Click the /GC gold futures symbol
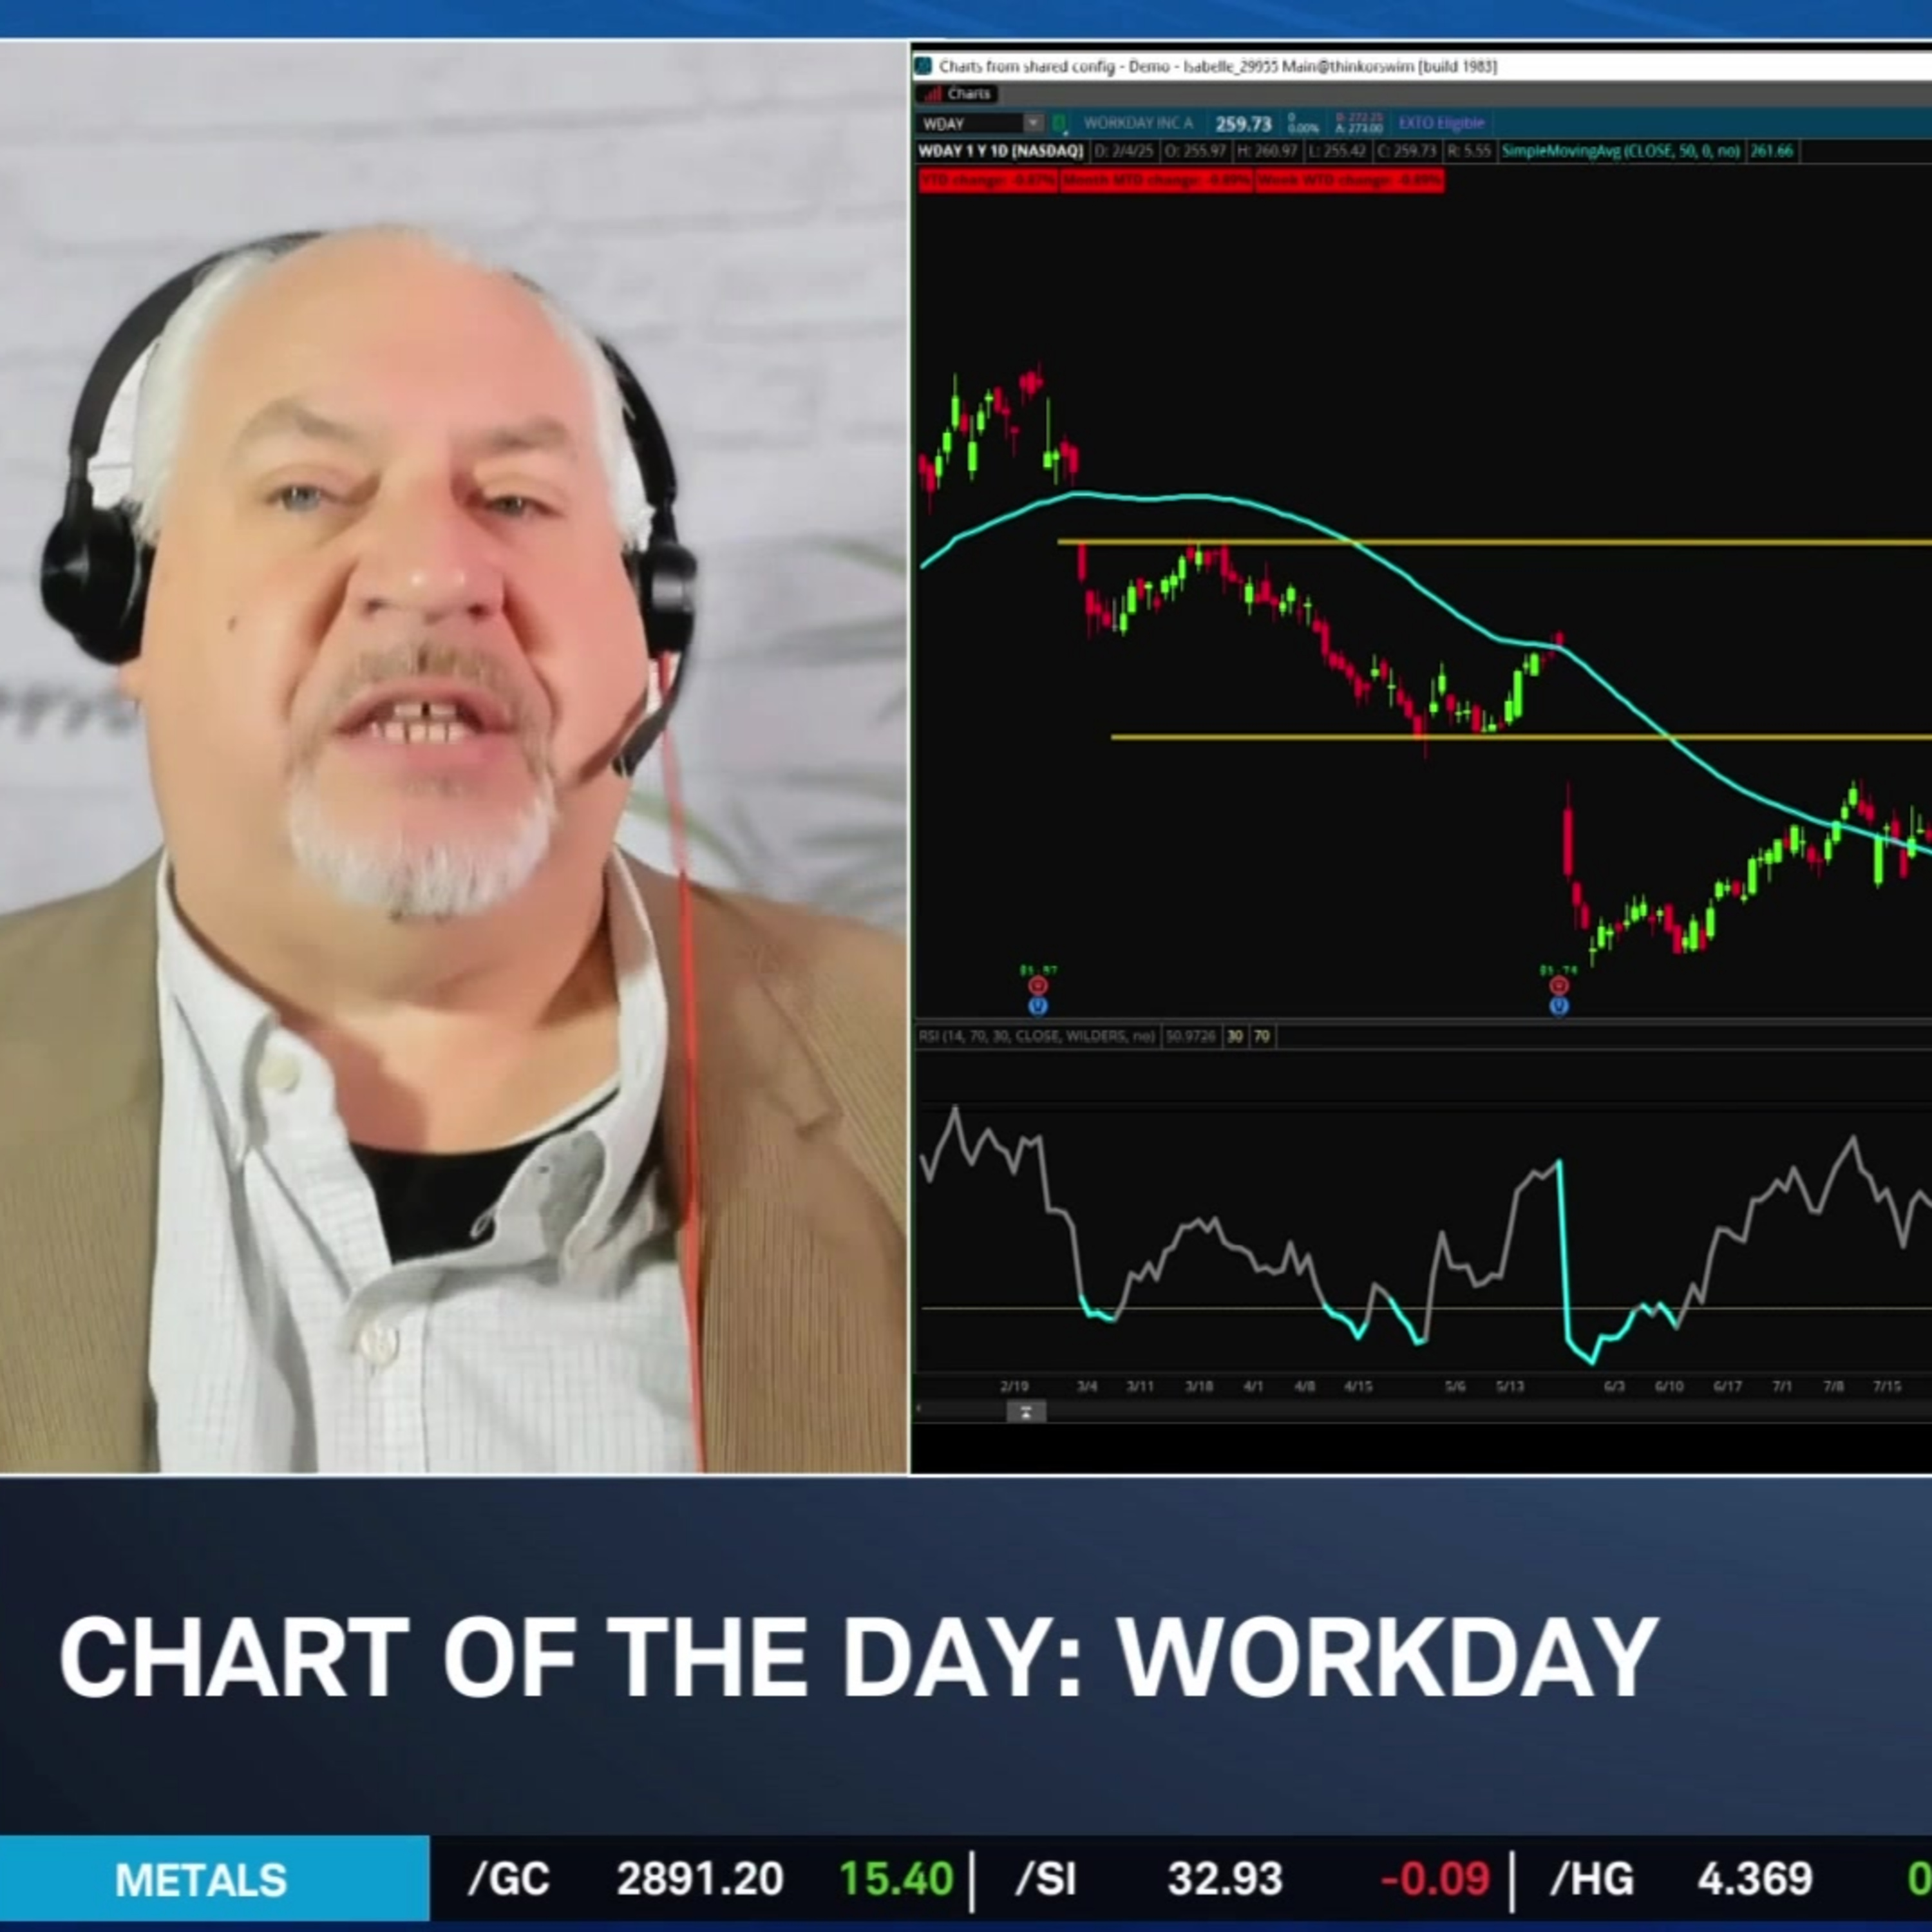 click(x=509, y=1880)
